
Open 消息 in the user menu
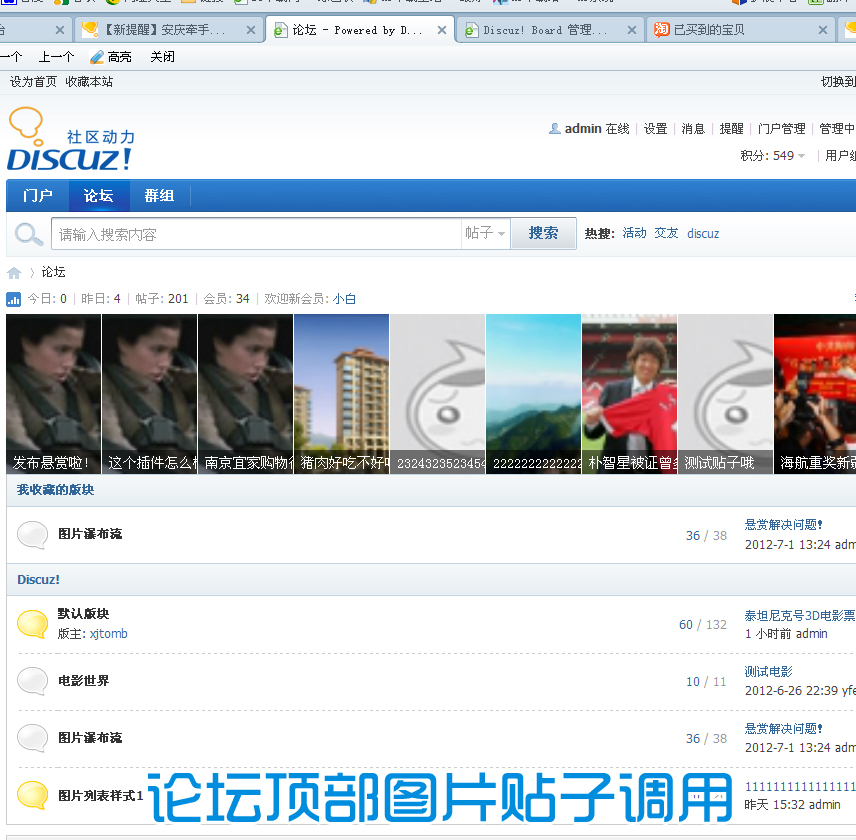693,129
